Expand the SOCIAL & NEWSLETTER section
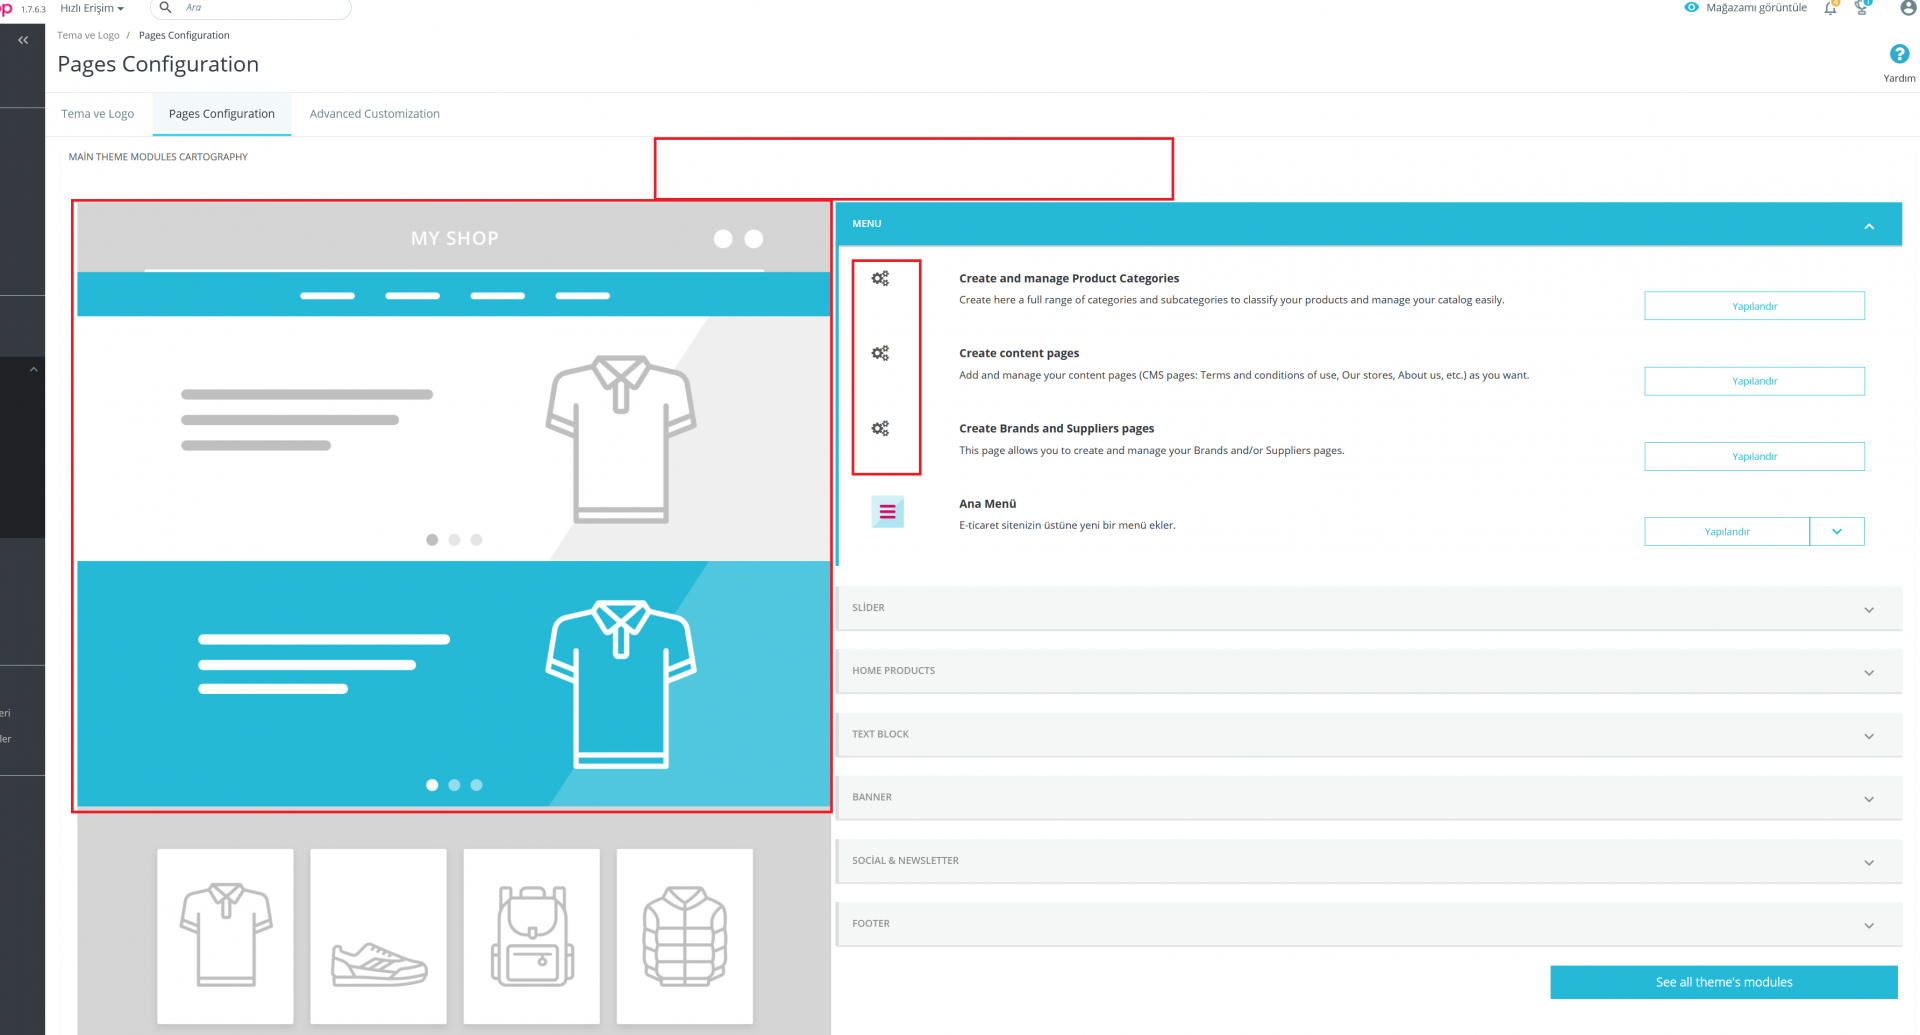This screenshot has height=1035, width=1920. pos(1869,862)
